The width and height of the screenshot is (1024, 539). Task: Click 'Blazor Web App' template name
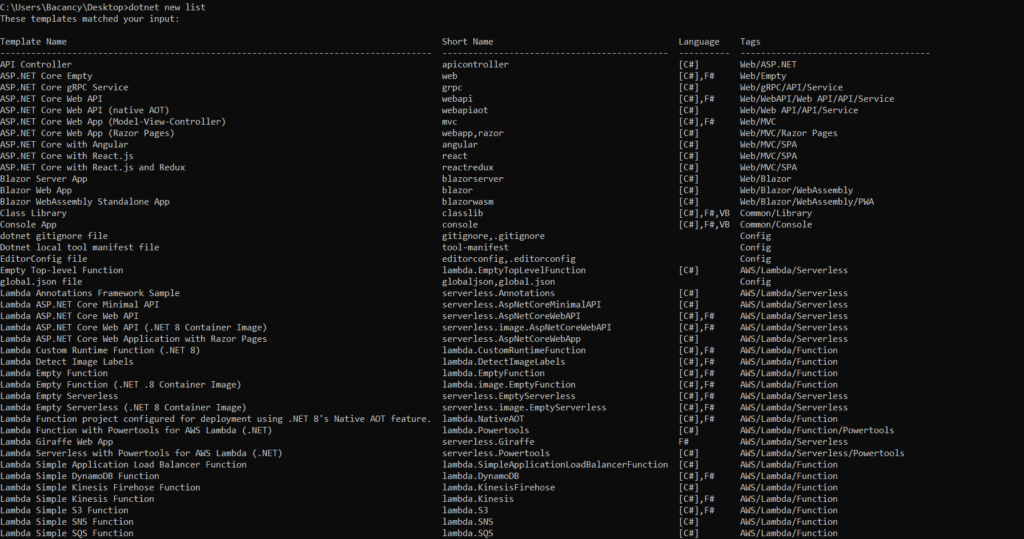click(x=36, y=190)
